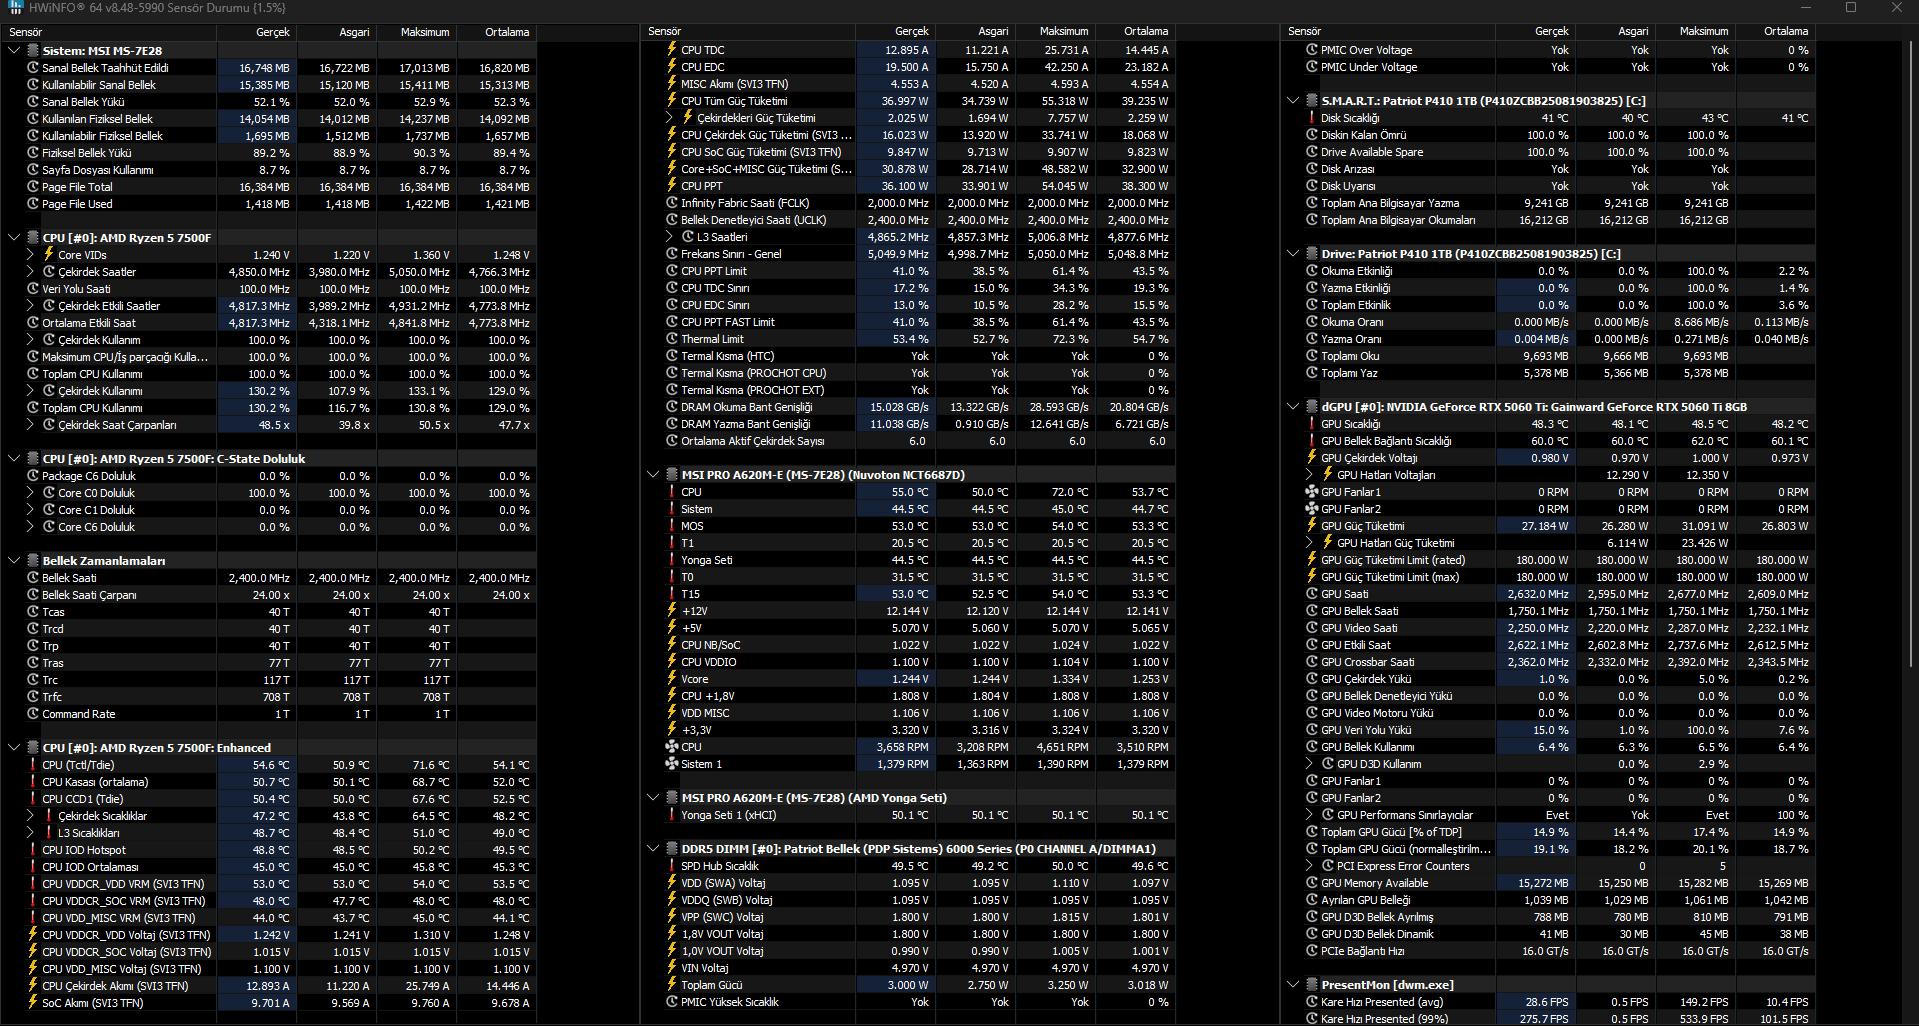Click the lightning icon beside Vcore
The width and height of the screenshot is (1919, 1026).
pyautogui.click(x=672, y=679)
